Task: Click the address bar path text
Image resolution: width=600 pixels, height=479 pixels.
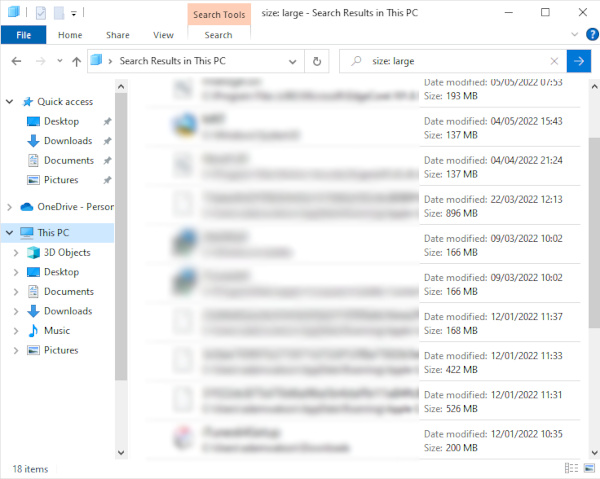Action: tap(173, 61)
